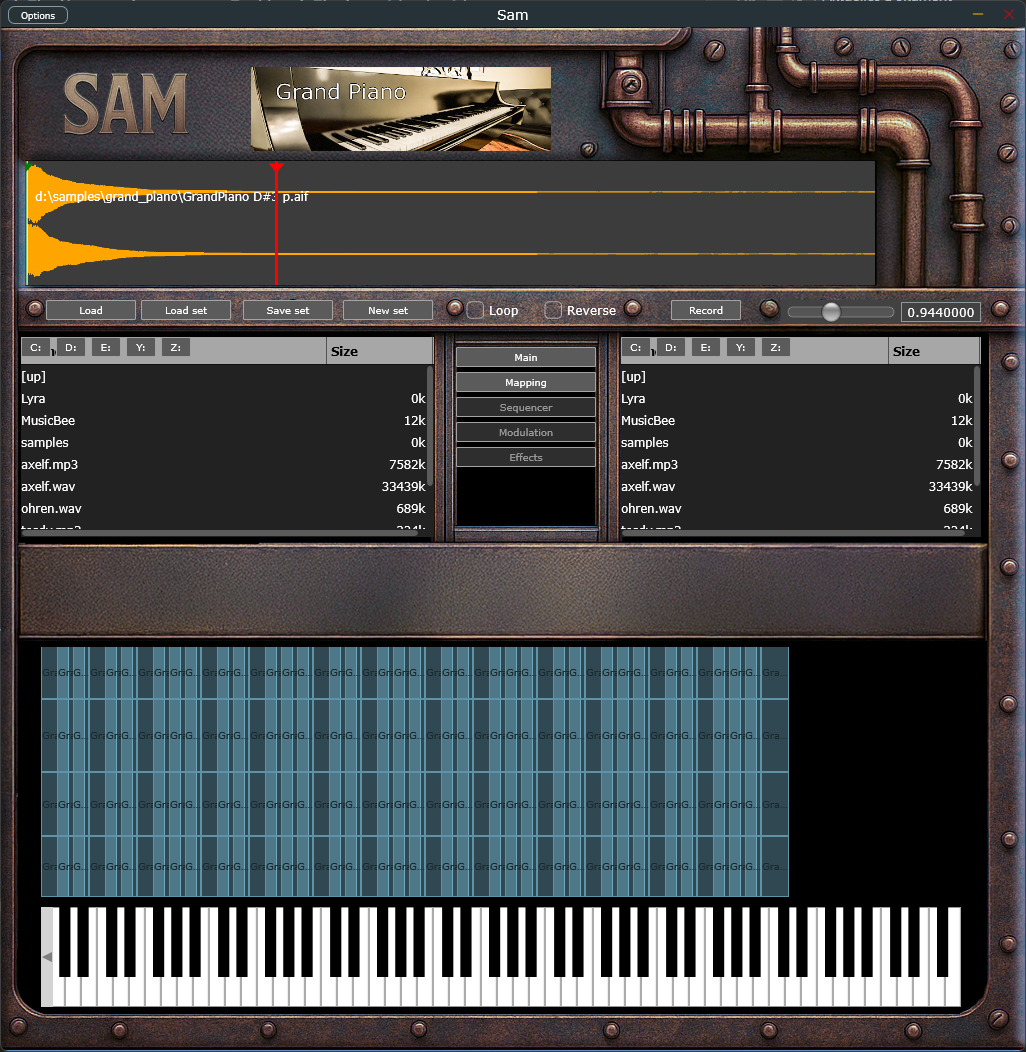Screen dimensions: 1026x1052
Task: Adjust the pitch slider knob
Action: (x=832, y=311)
